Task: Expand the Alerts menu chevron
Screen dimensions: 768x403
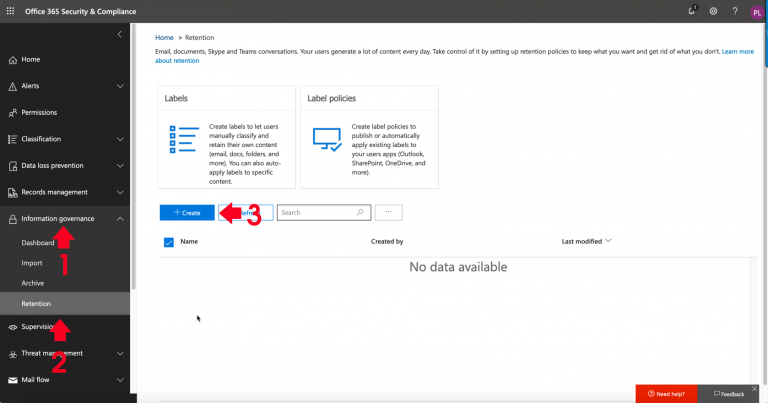Action: coord(120,86)
